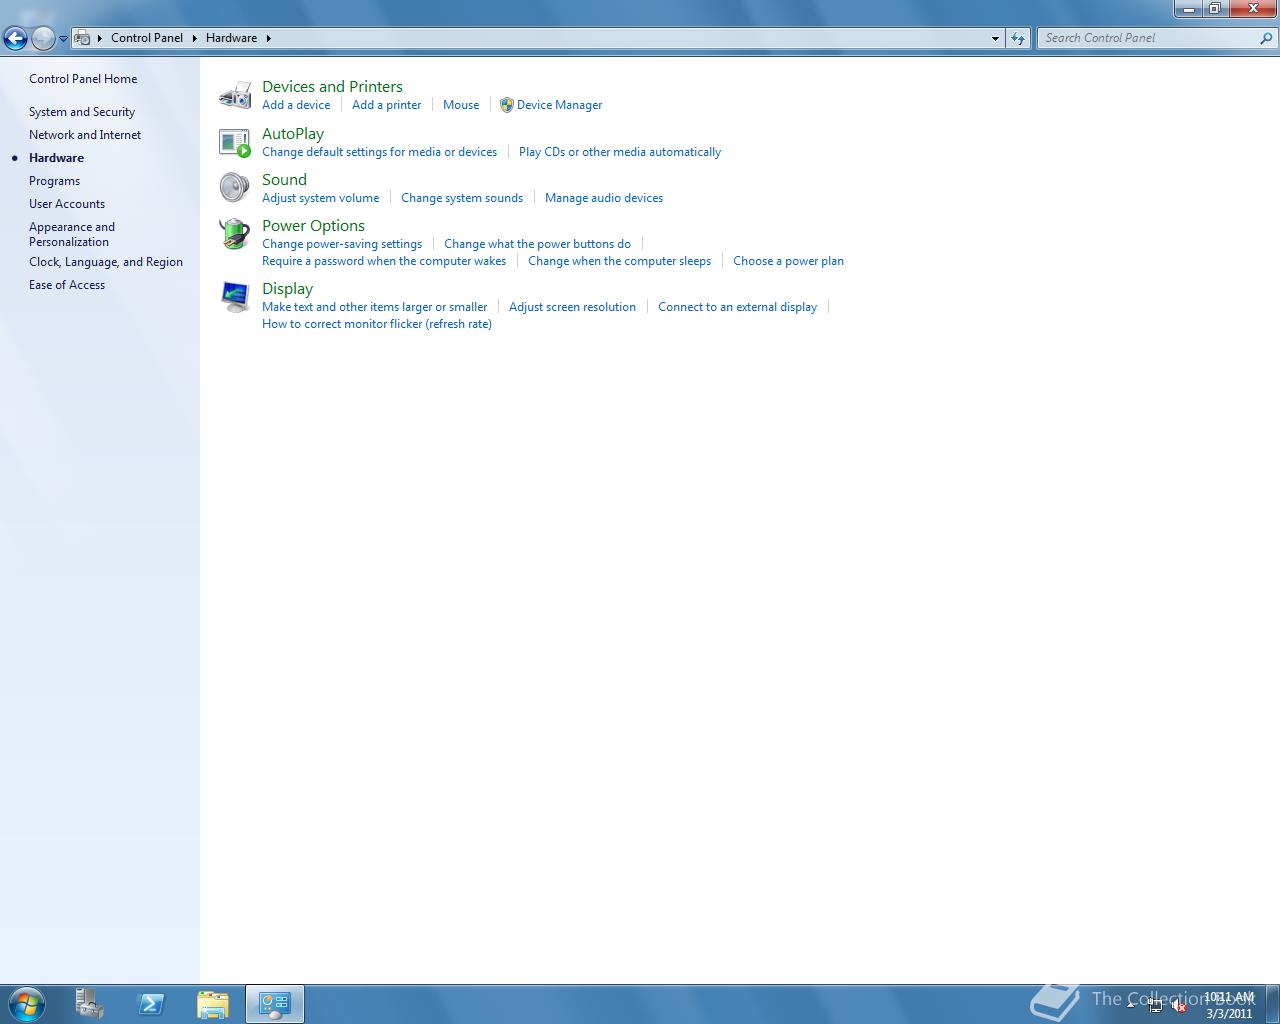Click the Forward navigation arrow
The image size is (1280, 1024).
(x=43, y=39)
